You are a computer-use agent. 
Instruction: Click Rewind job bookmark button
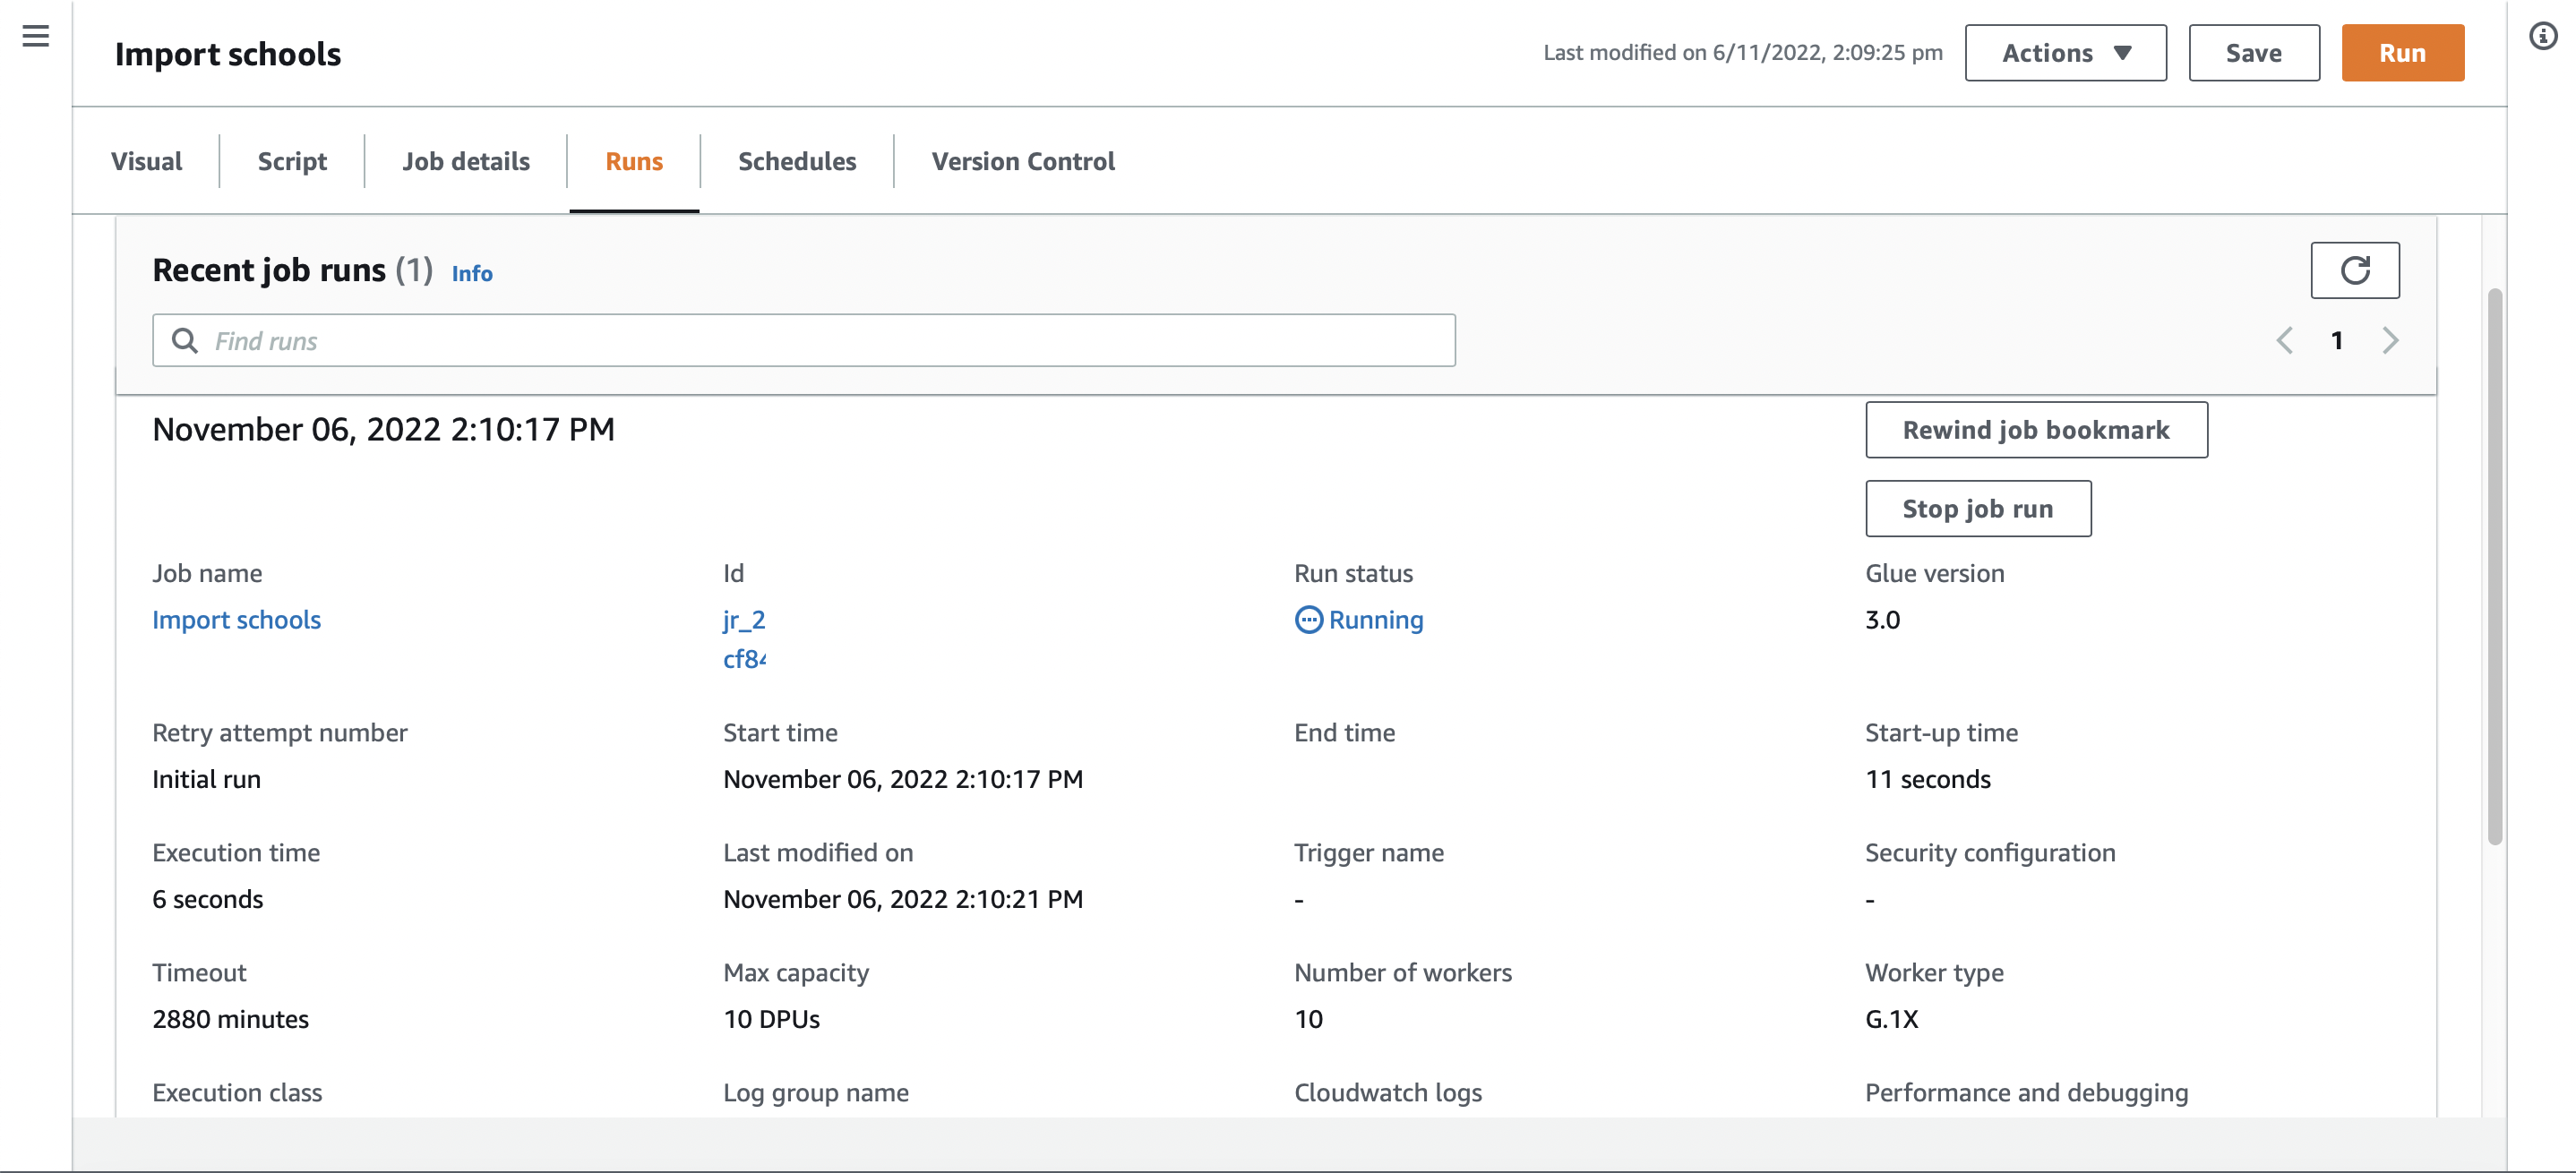tap(2036, 430)
